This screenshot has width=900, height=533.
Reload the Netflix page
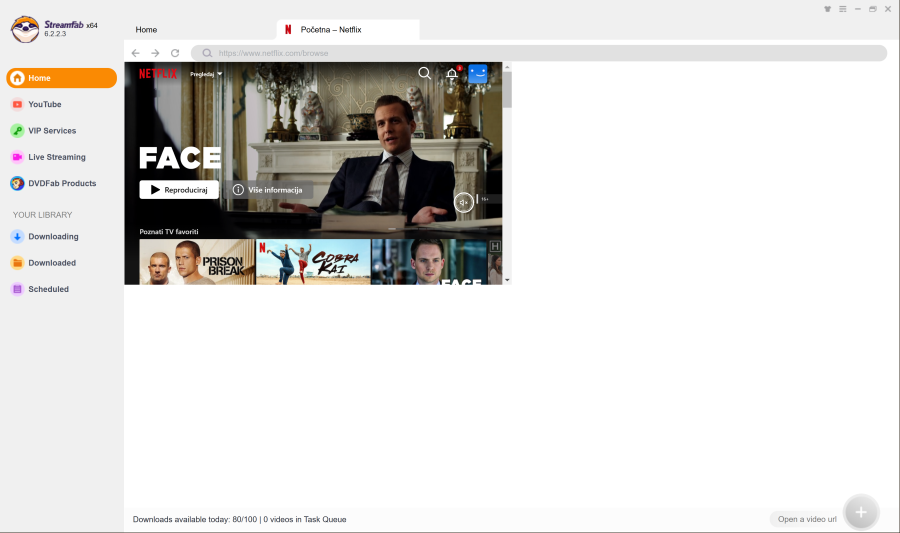pyautogui.click(x=175, y=53)
